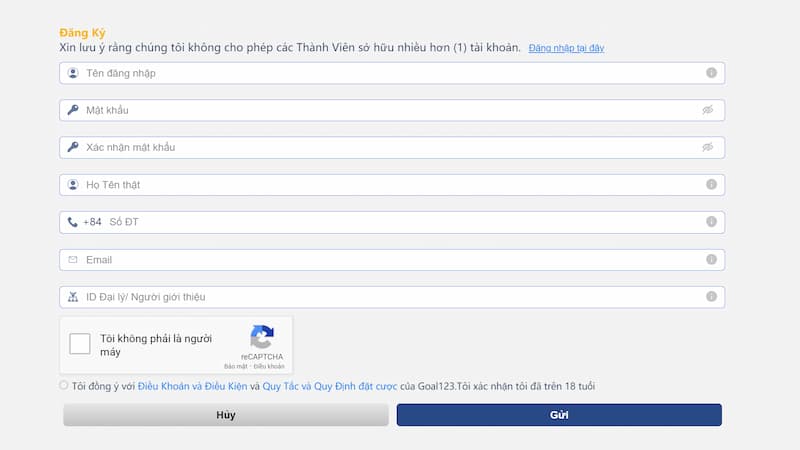Open the Đăng nhập tại đây link

[x=566, y=48]
